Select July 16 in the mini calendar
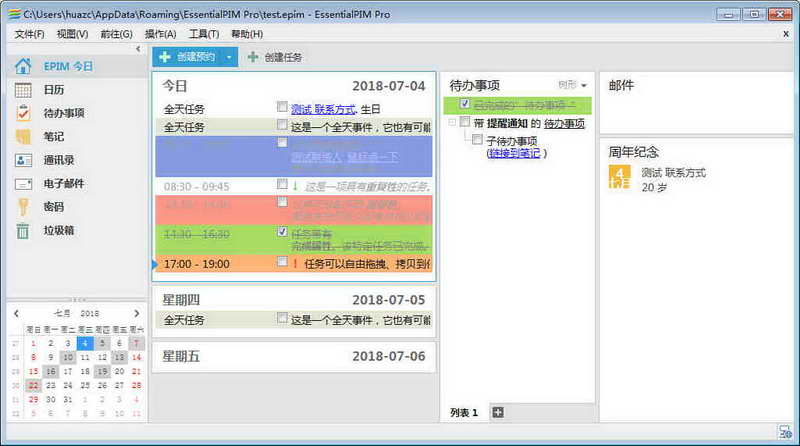 click(x=51, y=371)
